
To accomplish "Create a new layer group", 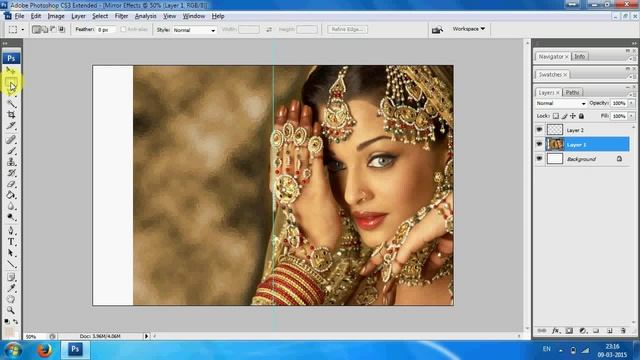I will [596, 331].
